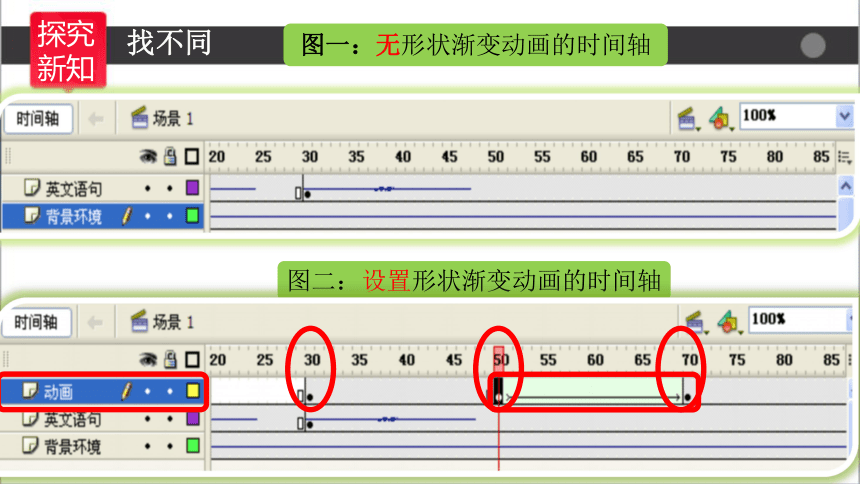
Task: Click outline column header in bottom timeline
Action: click(x=192, y=360)
